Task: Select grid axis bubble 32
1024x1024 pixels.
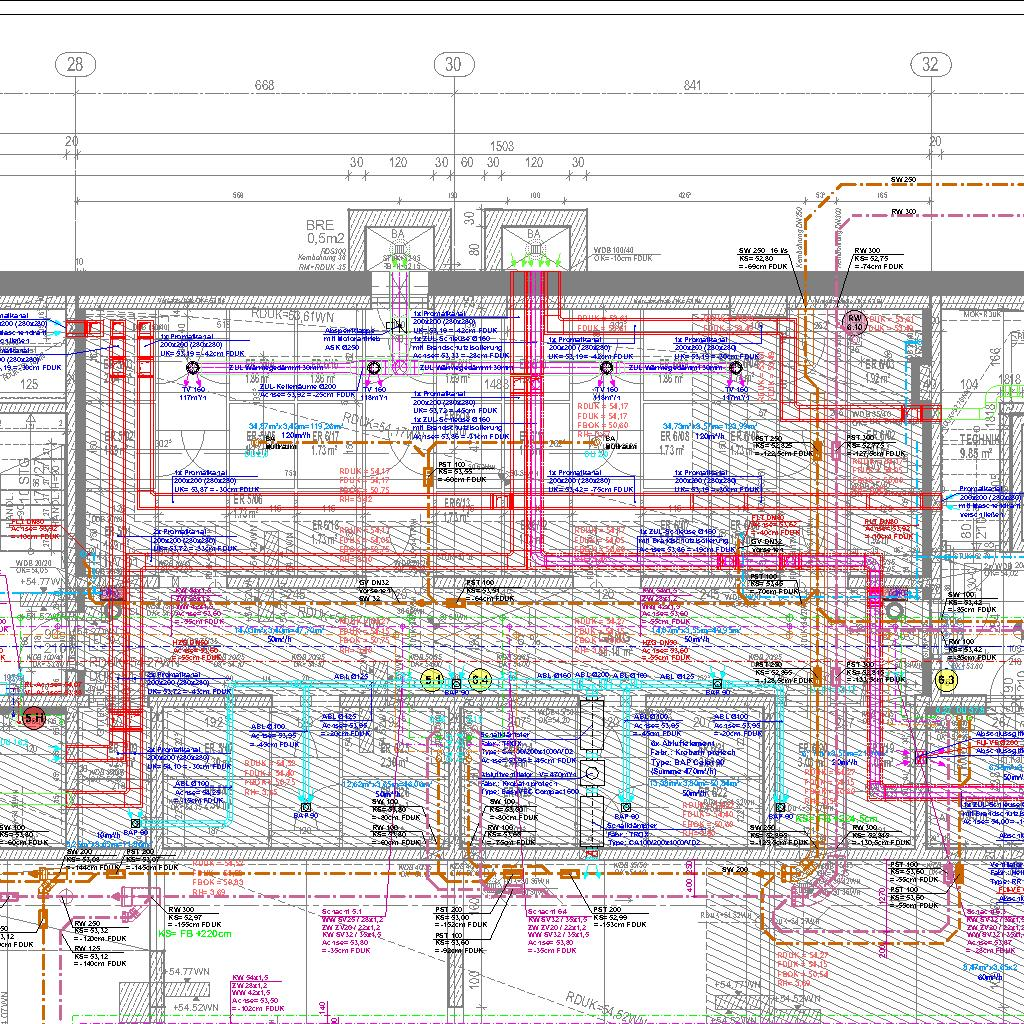Action: point(931,65)
